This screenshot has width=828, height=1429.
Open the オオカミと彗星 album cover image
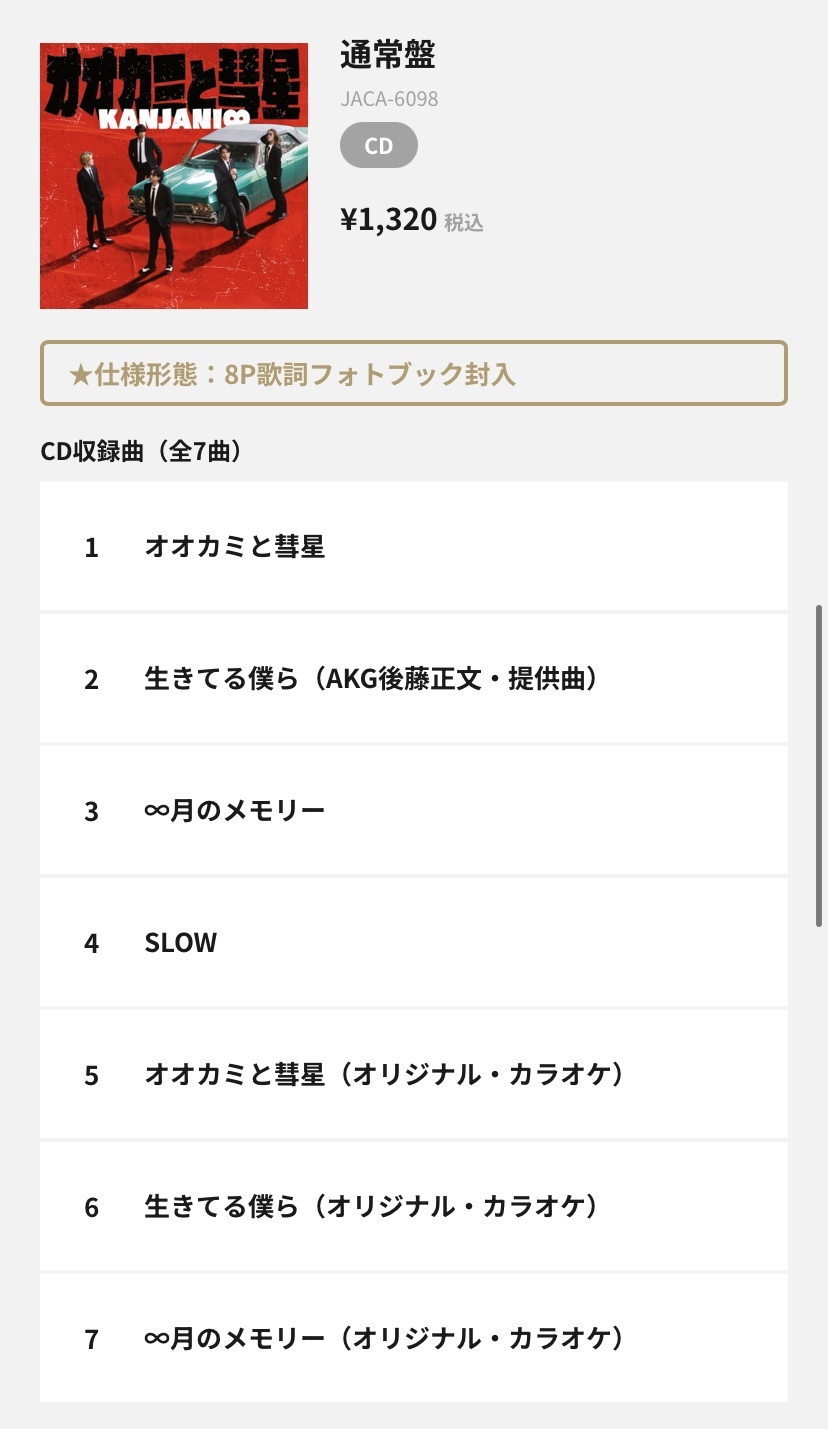pyautogui.click(x=174, y=176)
